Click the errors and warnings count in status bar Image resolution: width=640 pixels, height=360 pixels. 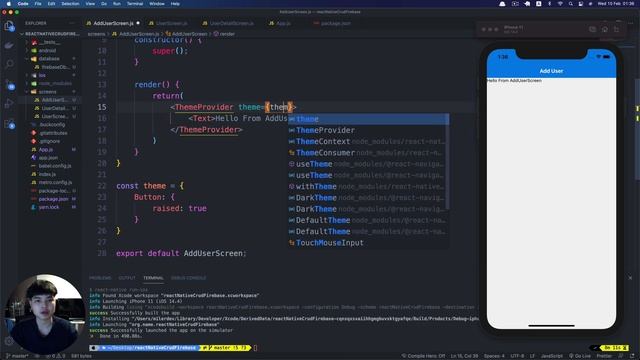coord(56,356)
